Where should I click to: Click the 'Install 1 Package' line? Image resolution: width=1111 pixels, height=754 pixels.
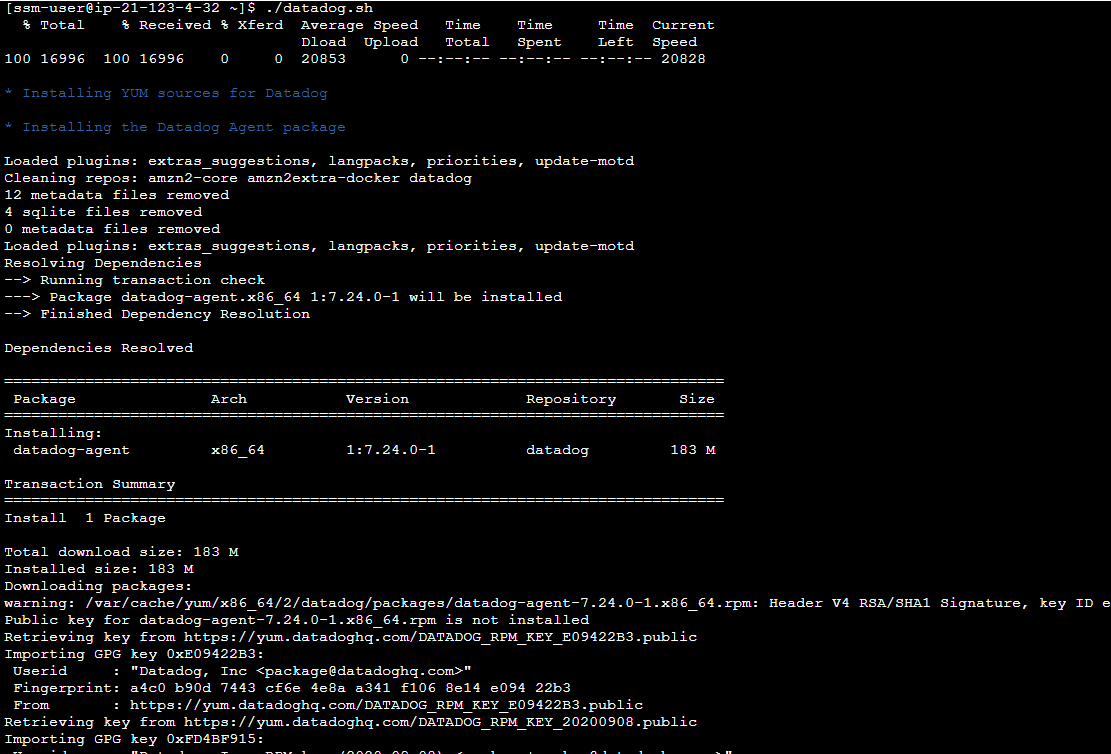(85, 518)
